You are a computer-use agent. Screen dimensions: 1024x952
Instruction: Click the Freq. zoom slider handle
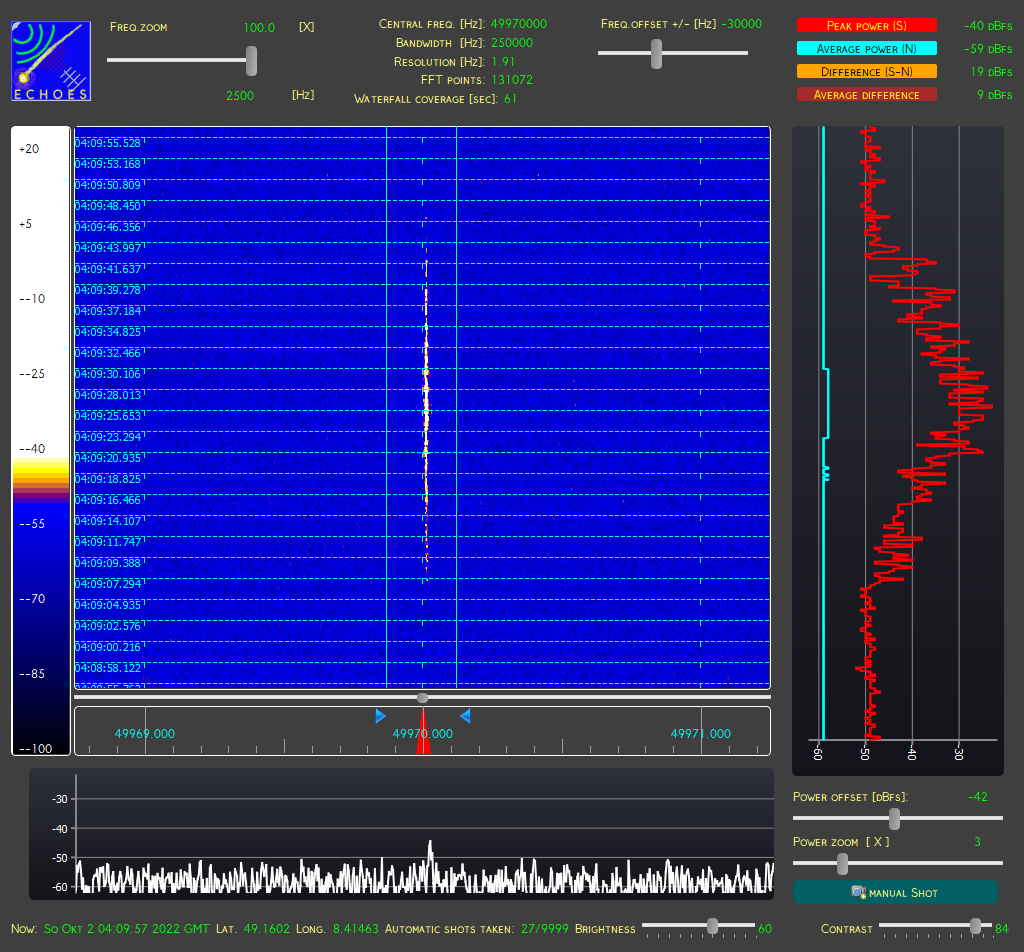click(x=251, y=61)
